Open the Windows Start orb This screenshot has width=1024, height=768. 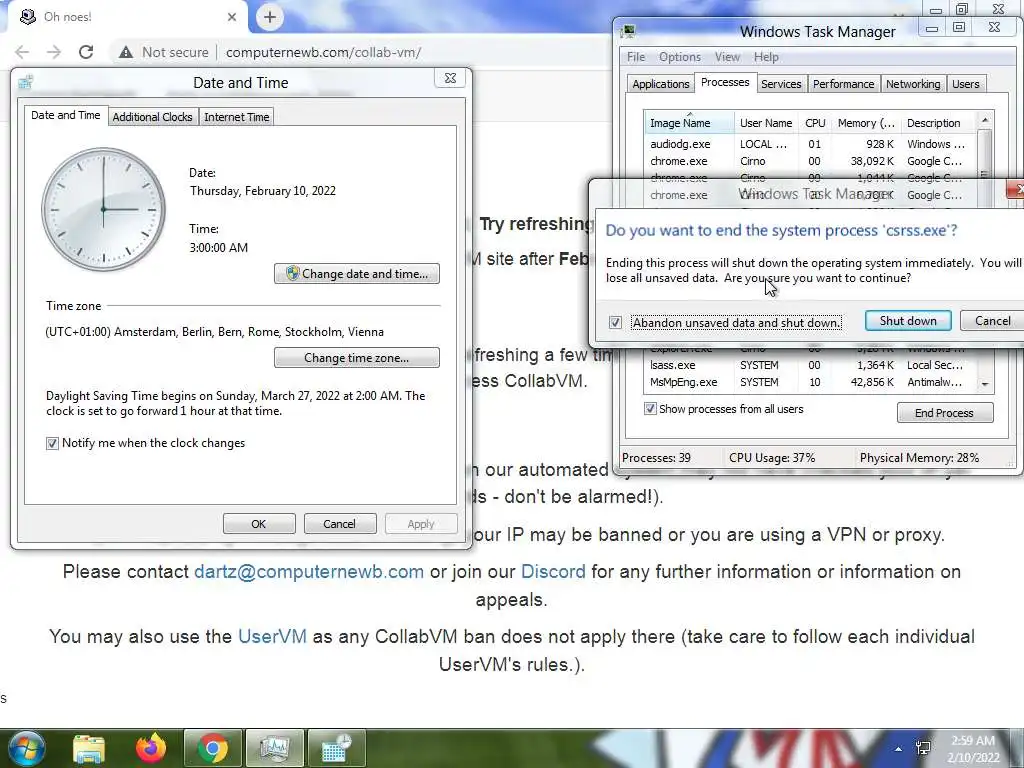pyautogui.click(x=27, y=748)
